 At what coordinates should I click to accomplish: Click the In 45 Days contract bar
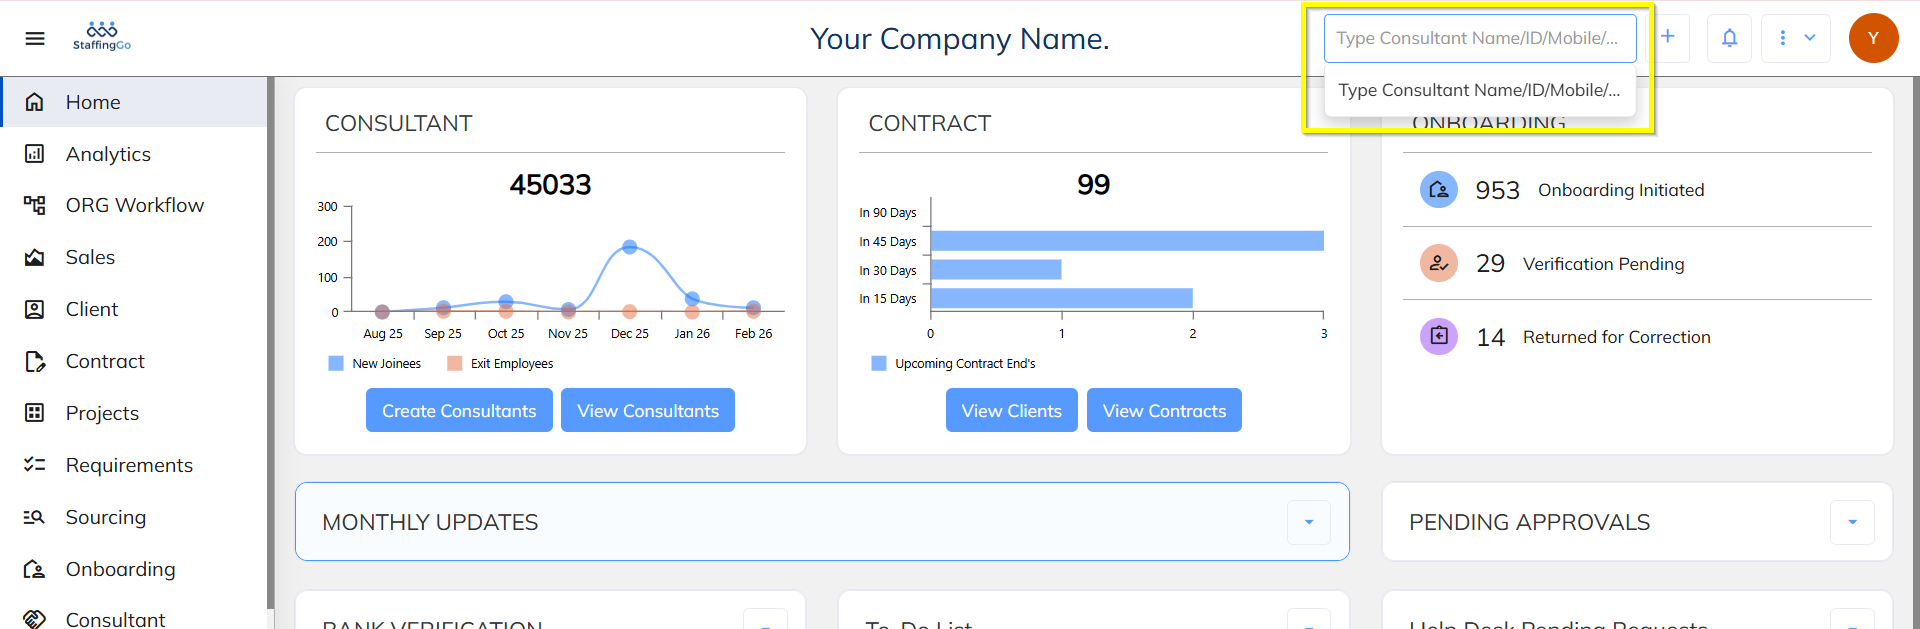click(x=1126, y=241)
